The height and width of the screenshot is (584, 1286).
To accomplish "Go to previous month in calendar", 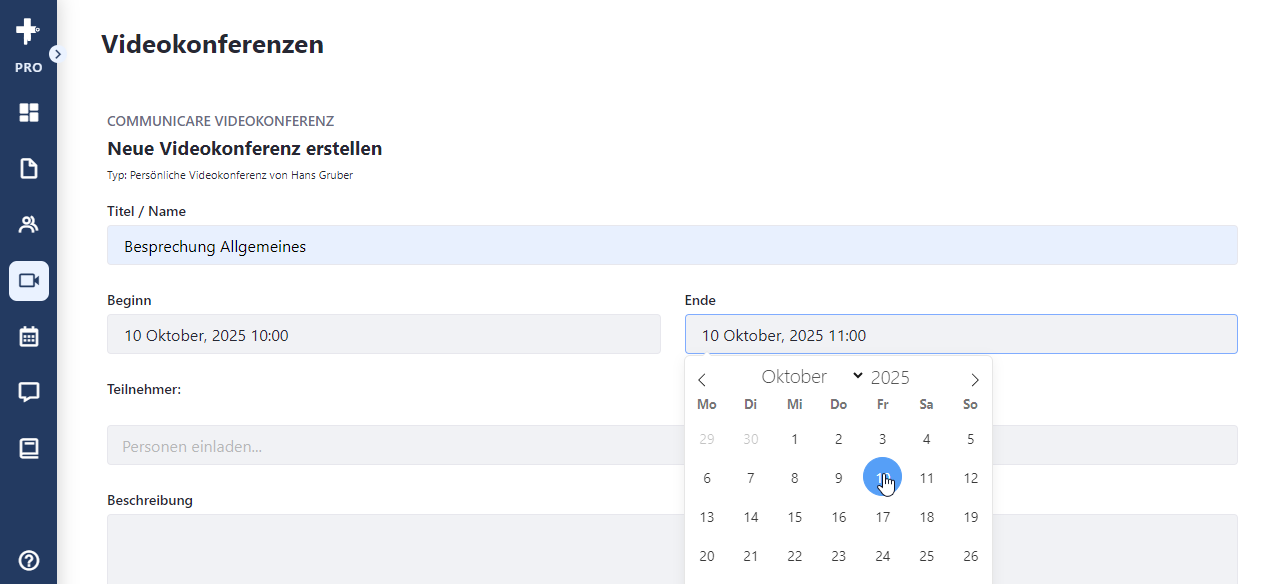I will point(702,380).
